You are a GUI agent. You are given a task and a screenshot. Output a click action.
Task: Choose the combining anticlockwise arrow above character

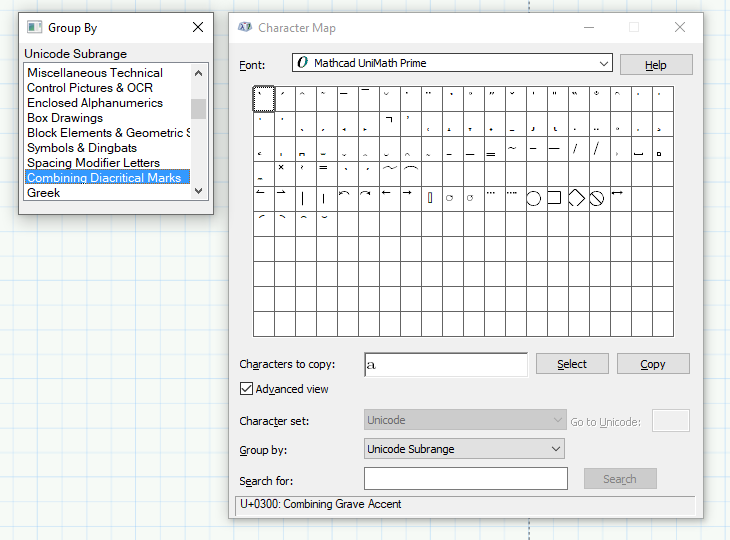pos(348,199)
